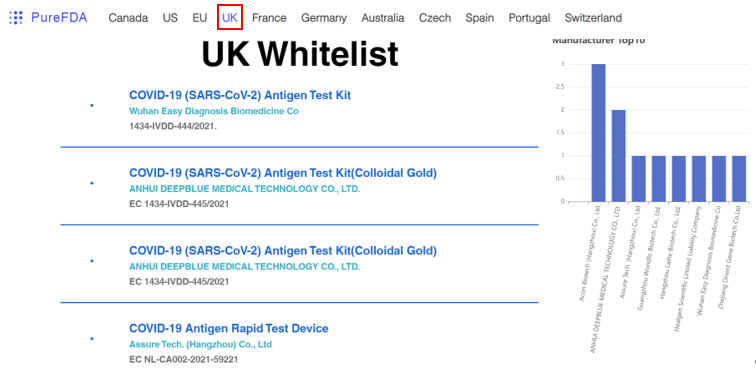Open the Czech navigation item
Image resolution: width=756 pixels, height=371 pixels.
pyautogui.click(x=435, y=18)
